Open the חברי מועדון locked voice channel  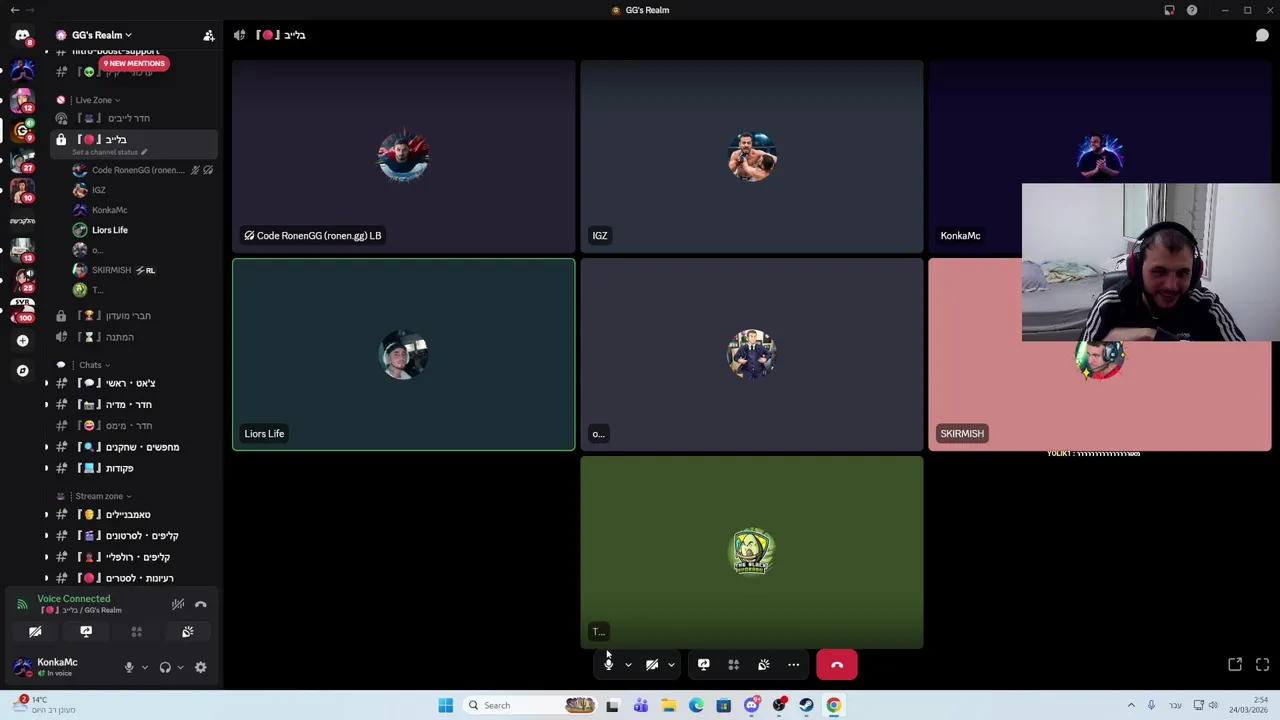[134, 316]
